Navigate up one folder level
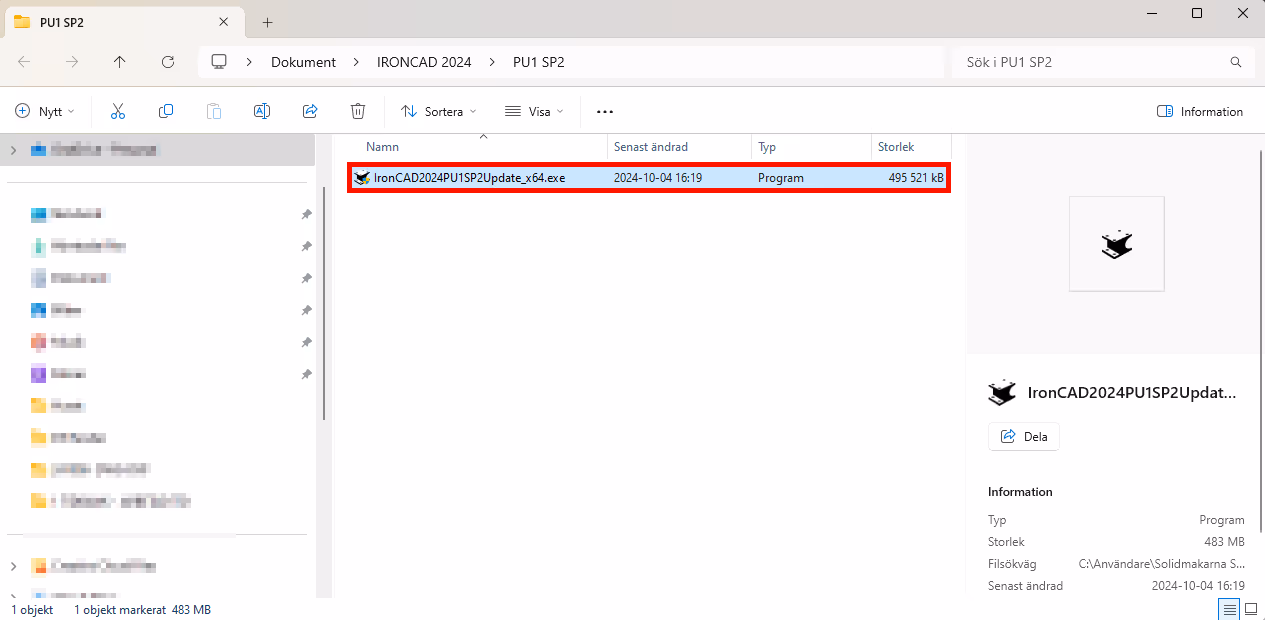The width and height of the screenshot is (1265, 620). coord(120,62)
